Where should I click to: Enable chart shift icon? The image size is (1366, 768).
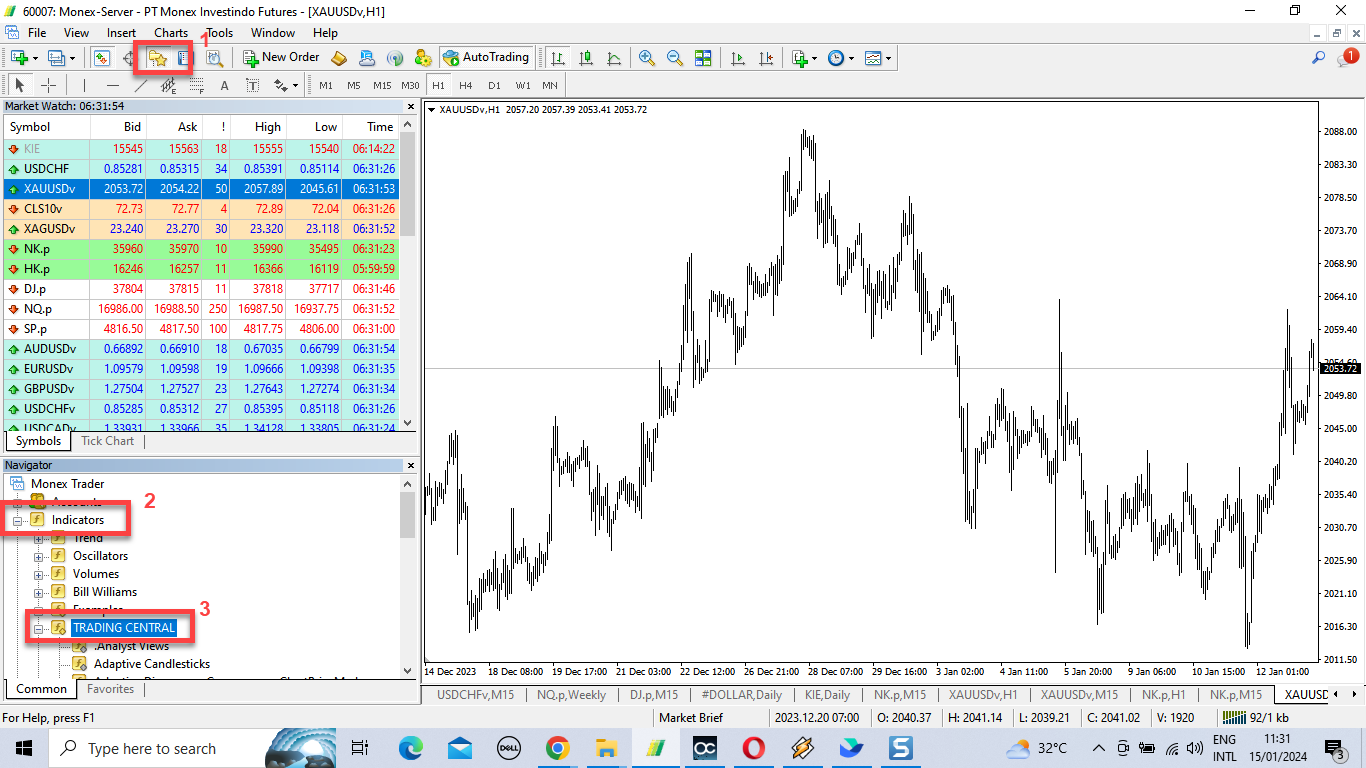(766, 58)
